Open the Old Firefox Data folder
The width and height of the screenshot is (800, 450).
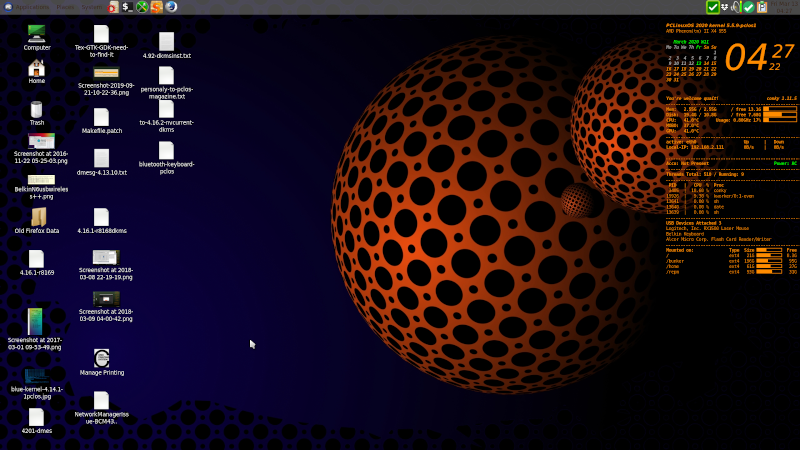(37, 217)
